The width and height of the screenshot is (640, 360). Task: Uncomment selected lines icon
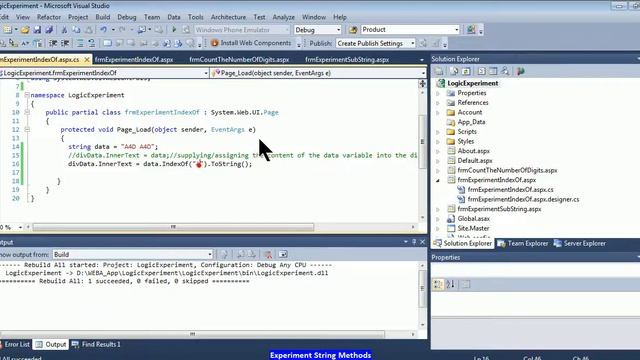(92, 43)
